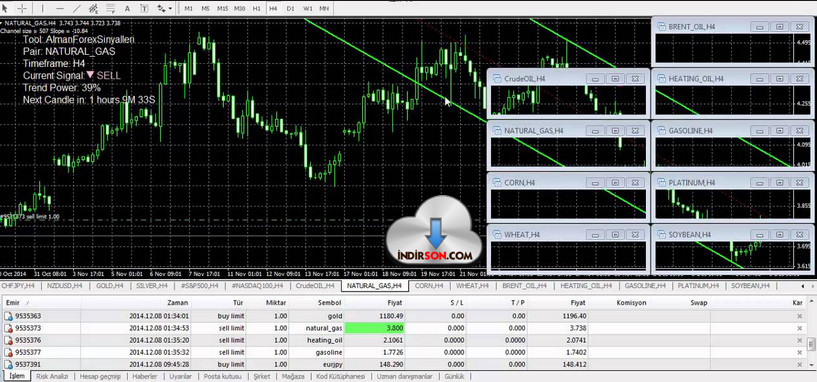Switch timeframe to H1
Screen dimensions: 817x382
(256, 8)
